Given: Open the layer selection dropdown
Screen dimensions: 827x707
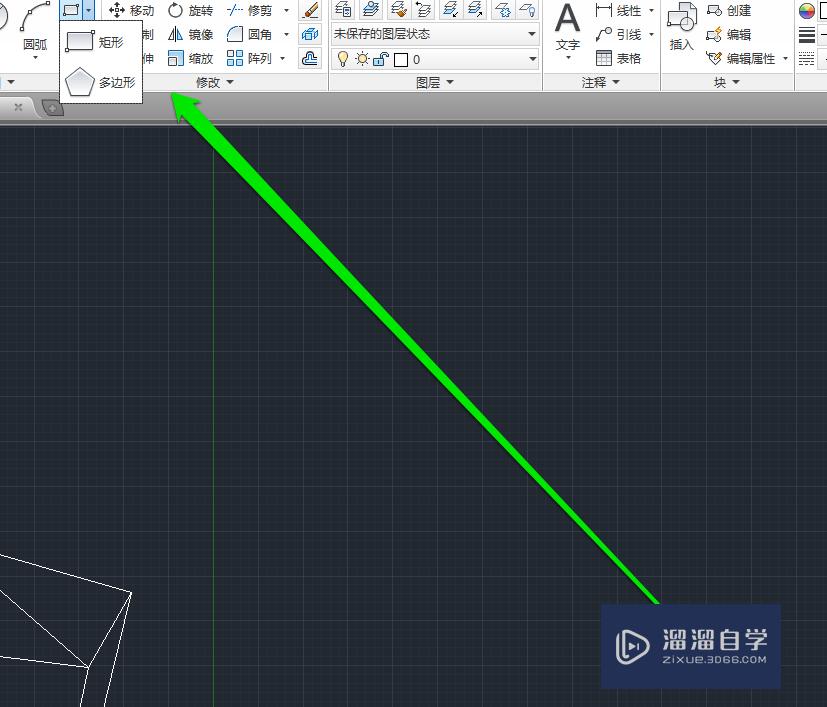Looking at the screenshot, I should coord(533,59).
